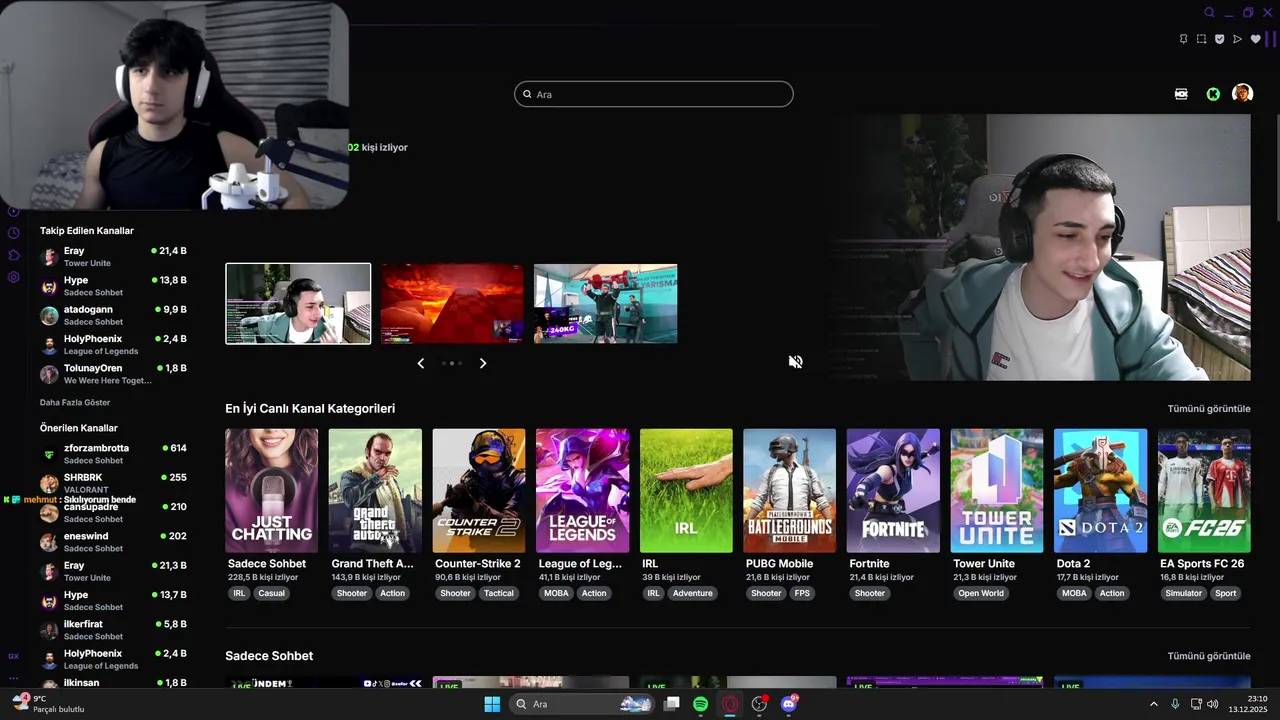The height and width of the screenshot is (720, 1280).
Task: Open the Just Chatting category card
Action: 272,491
